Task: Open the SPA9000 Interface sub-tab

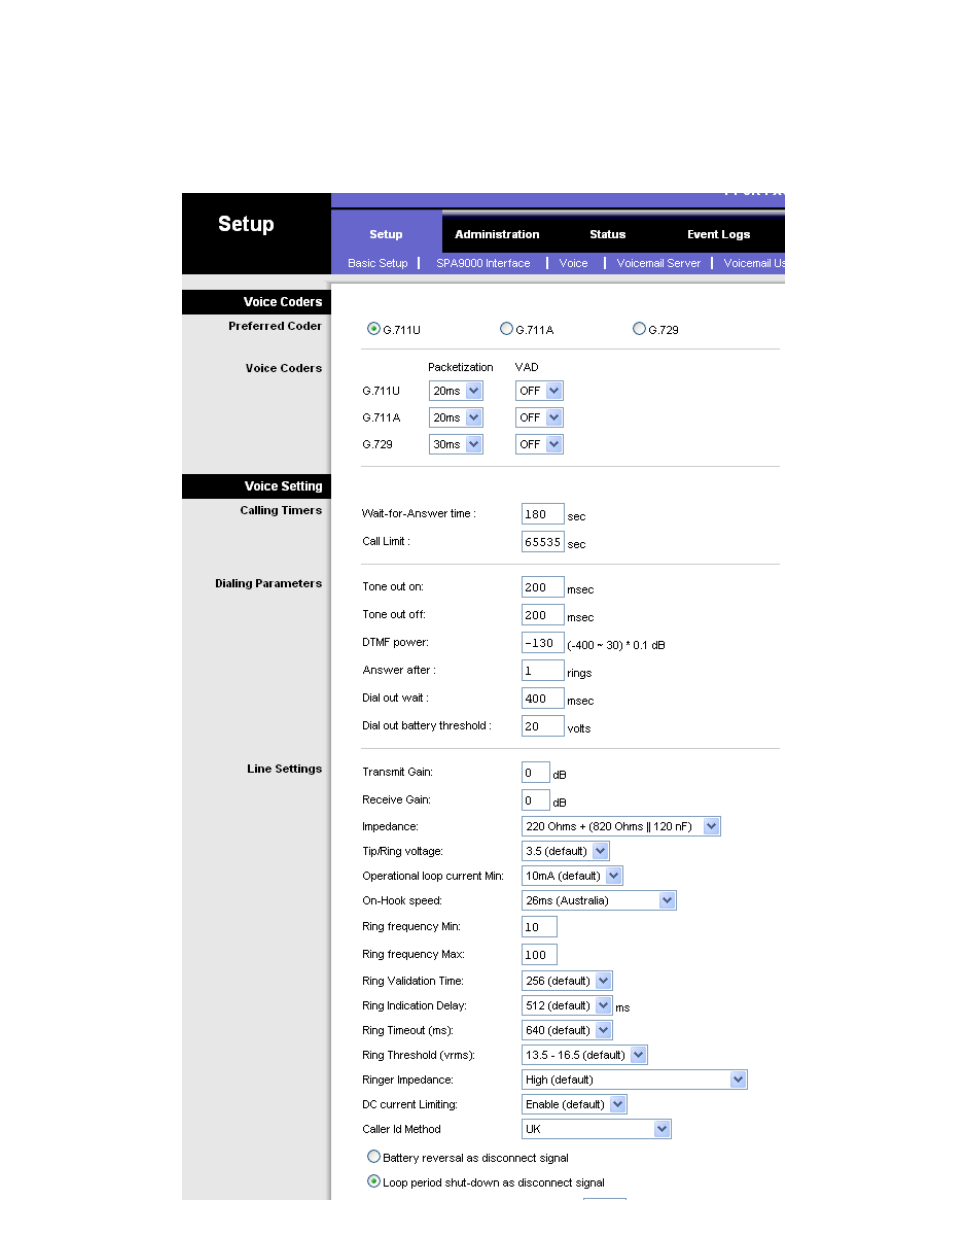Action: coord(483,263)
